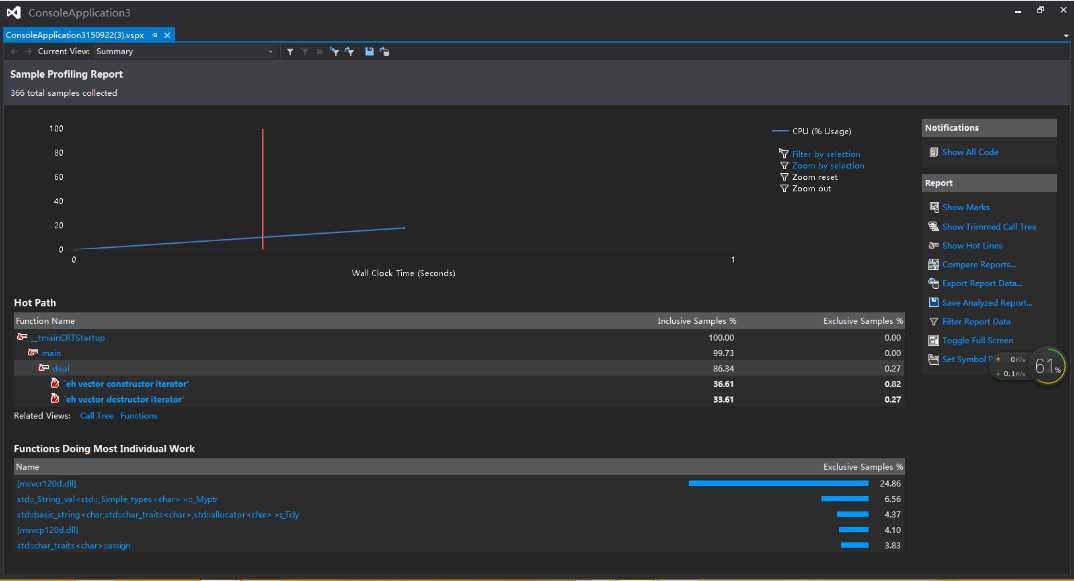
Task: Click Hot Path Exclusive Samples % header
Action: pos(862,321)
